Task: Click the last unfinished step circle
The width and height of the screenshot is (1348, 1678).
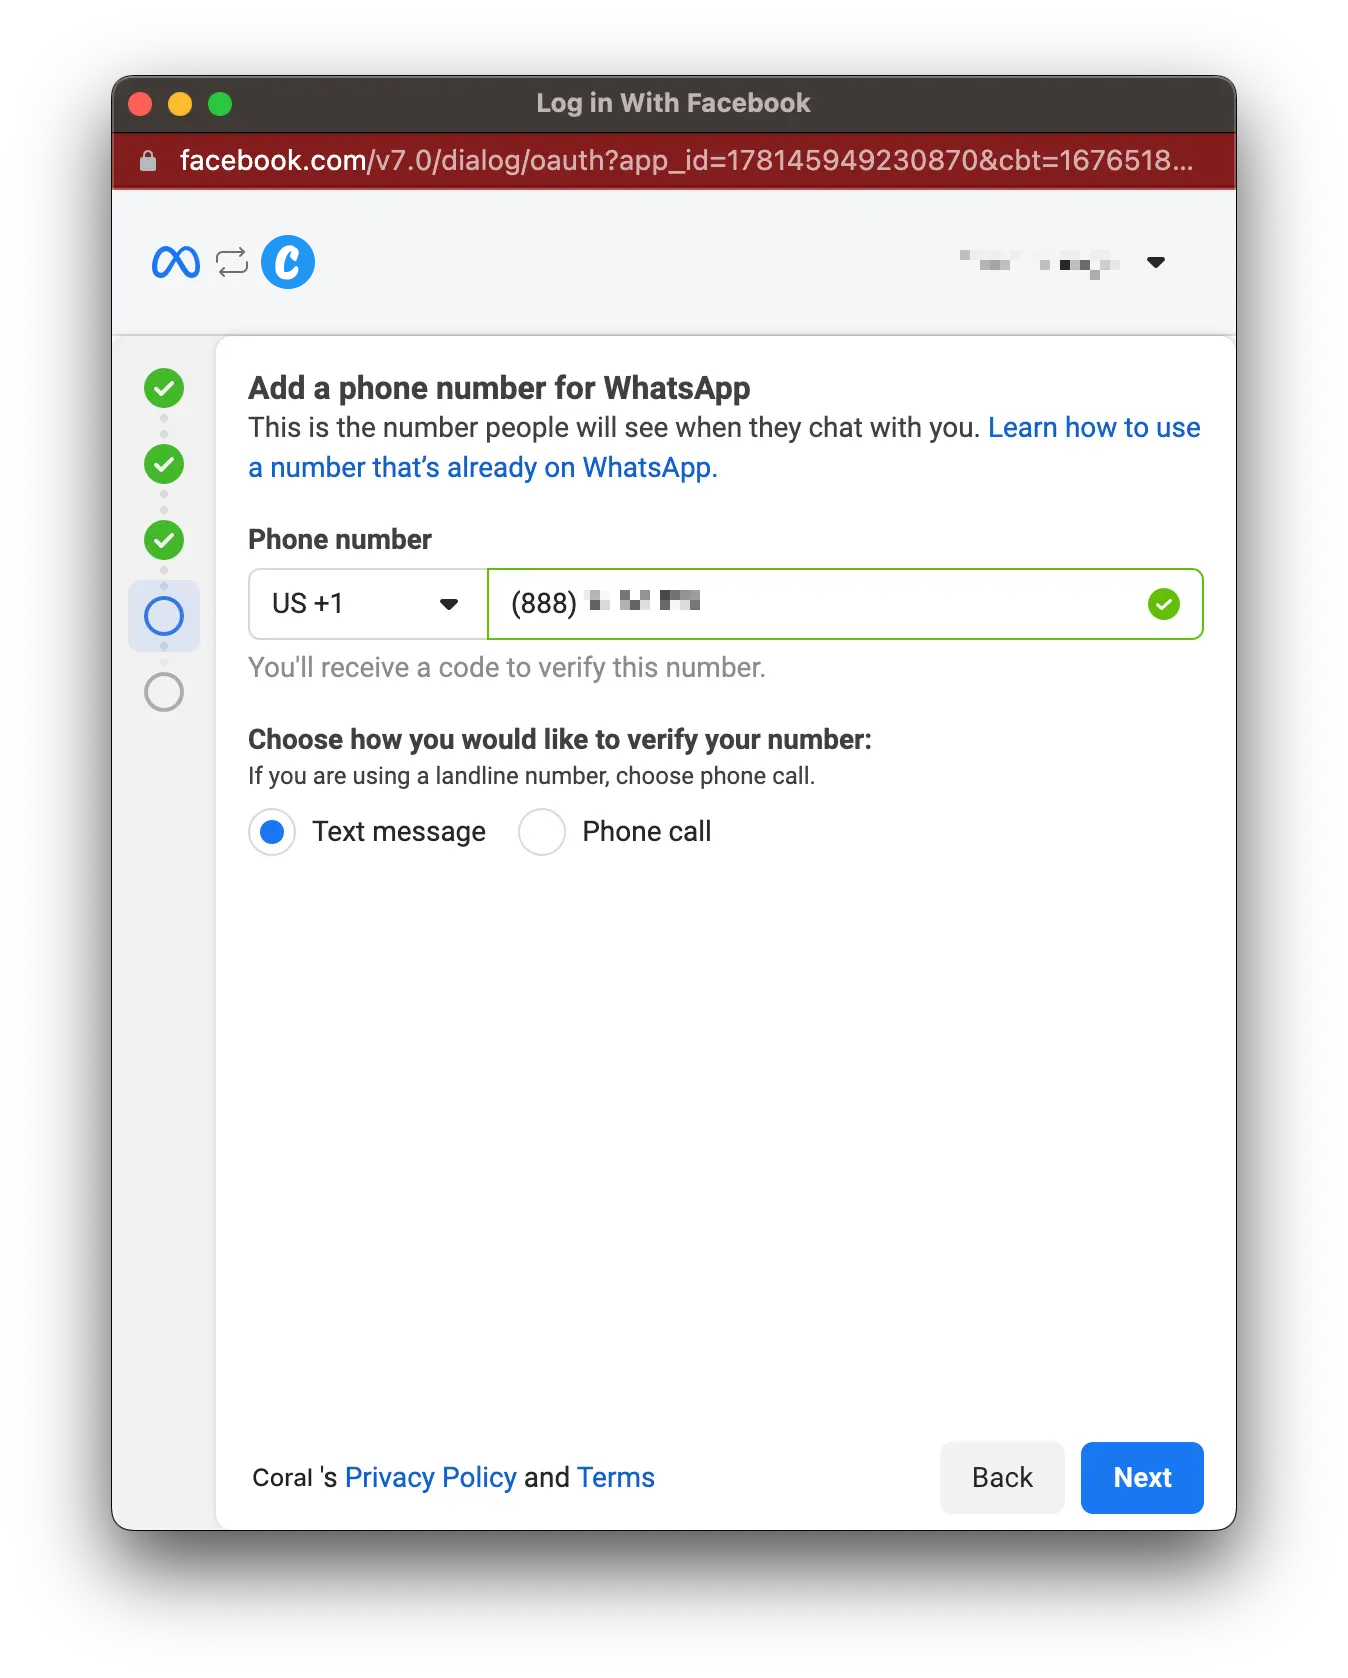Action: pos(164,692)
